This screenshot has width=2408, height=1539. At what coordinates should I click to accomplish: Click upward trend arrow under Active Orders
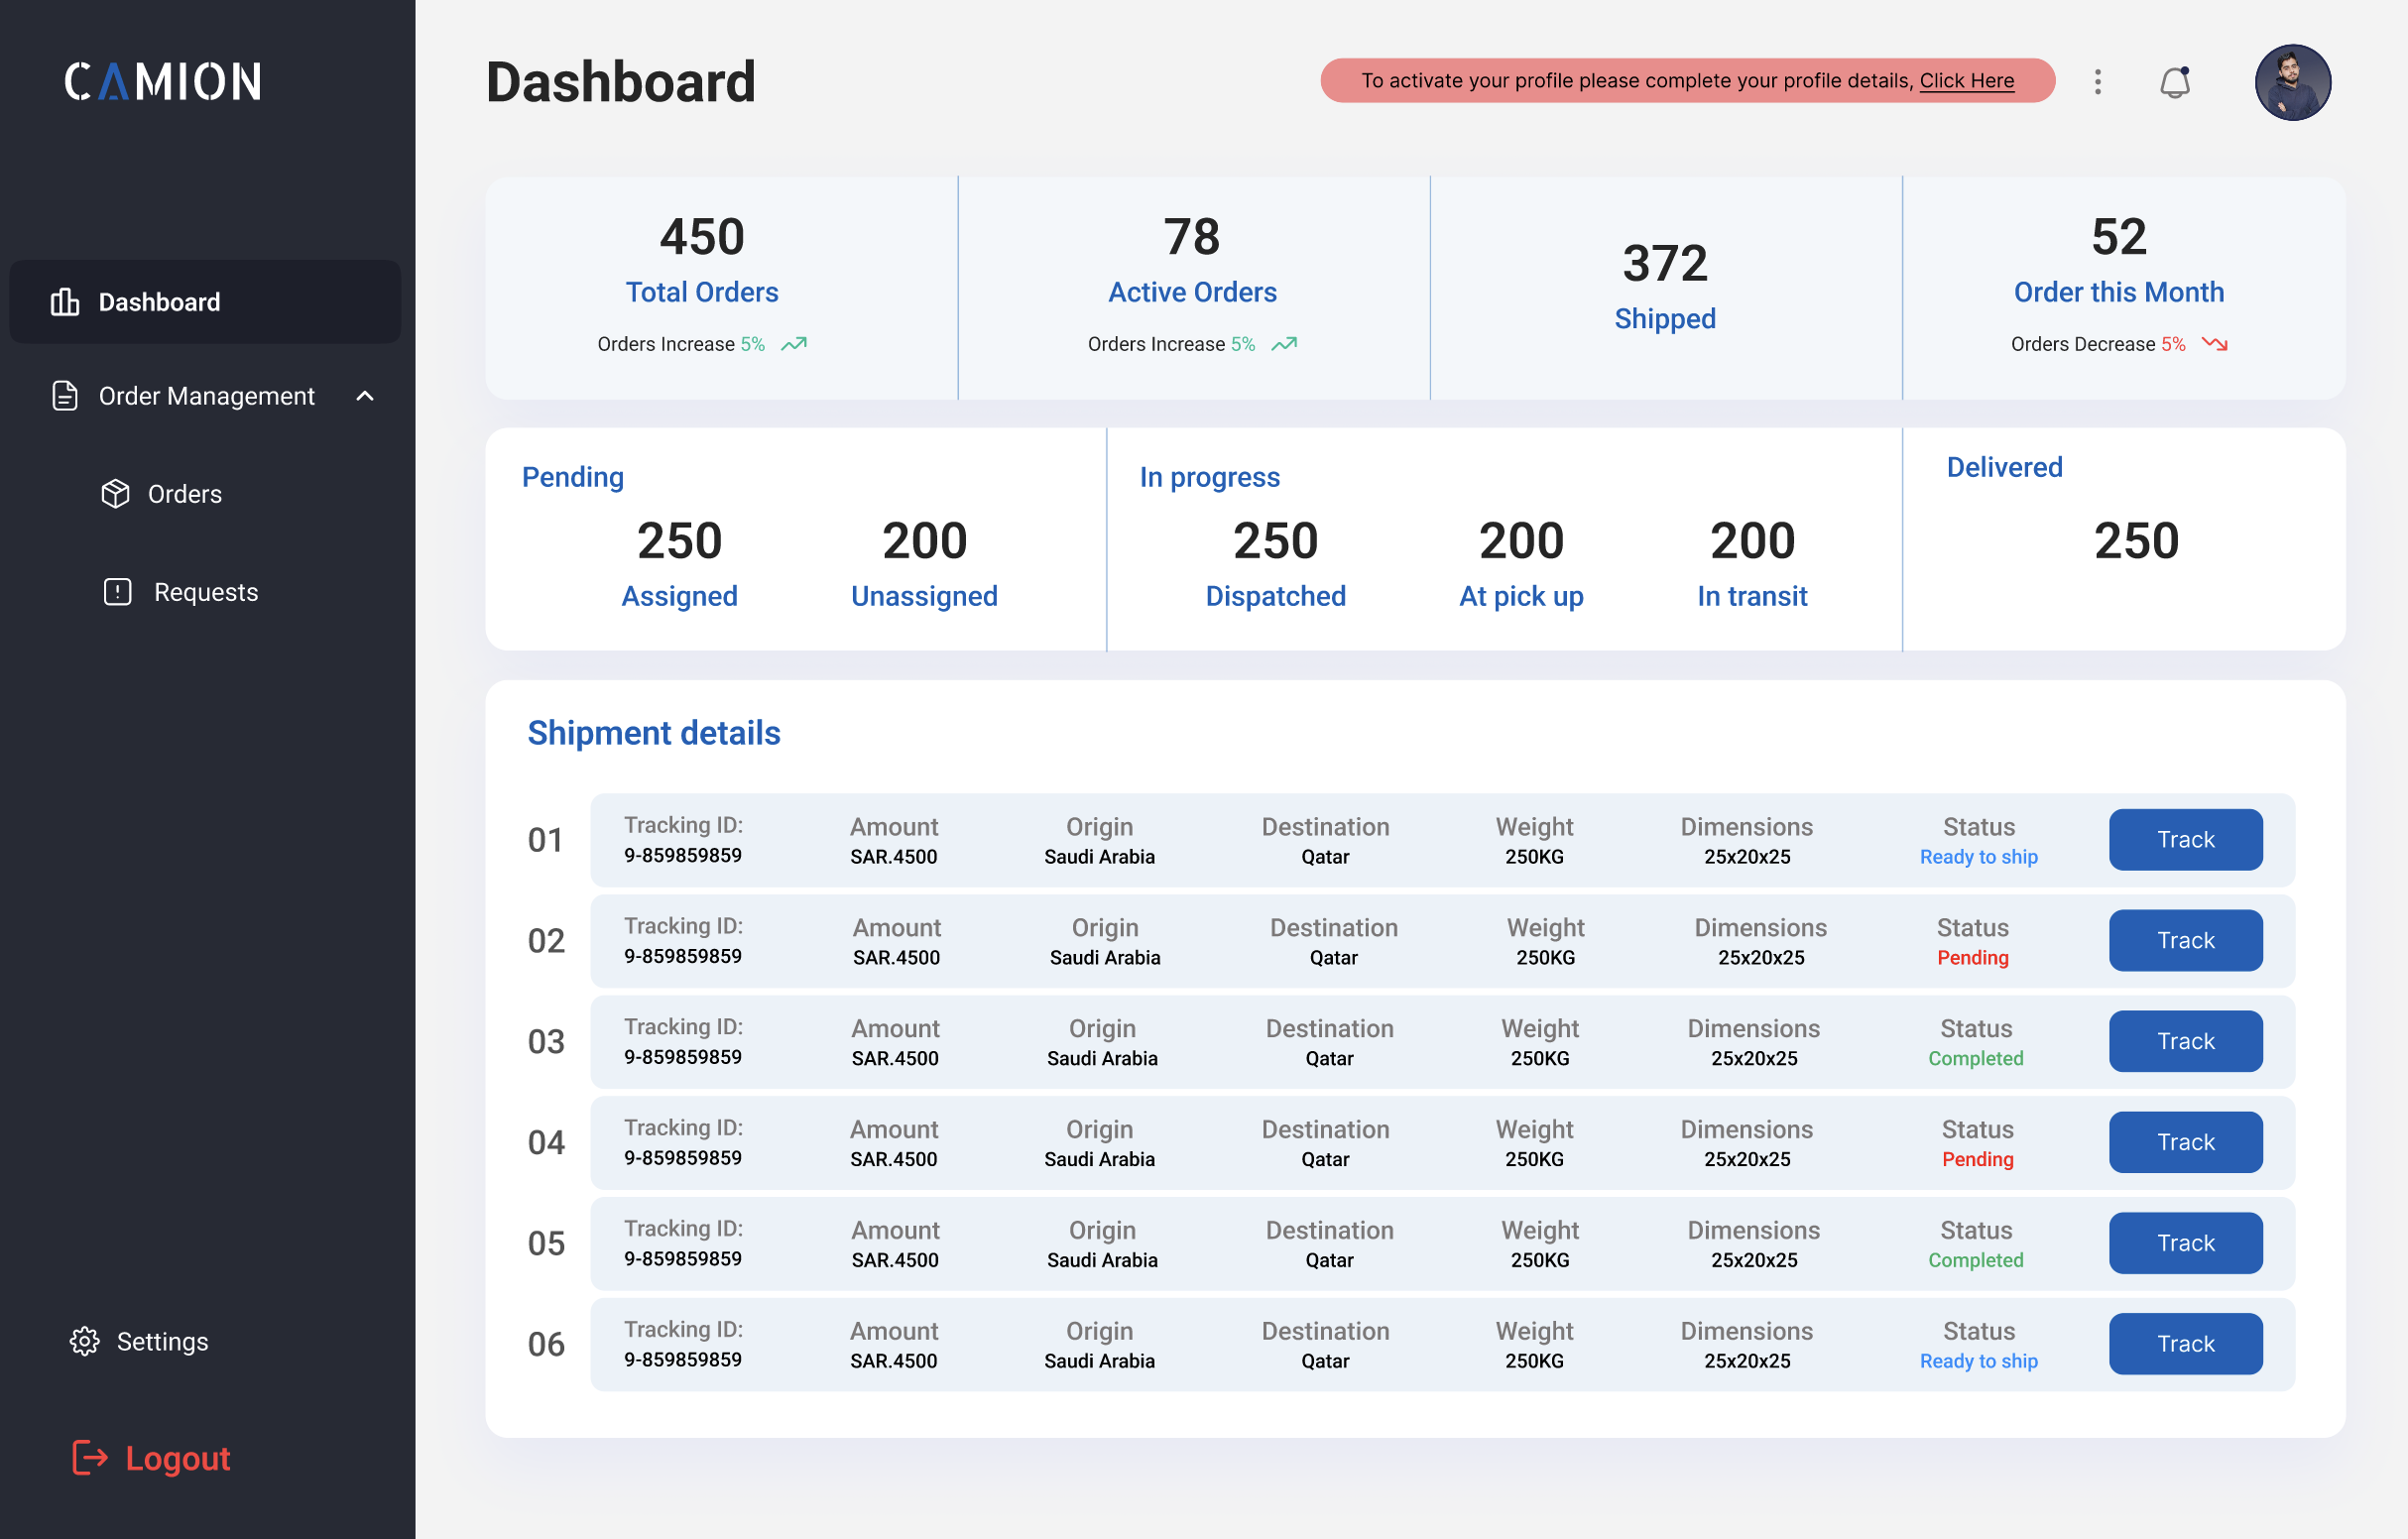1284,344
